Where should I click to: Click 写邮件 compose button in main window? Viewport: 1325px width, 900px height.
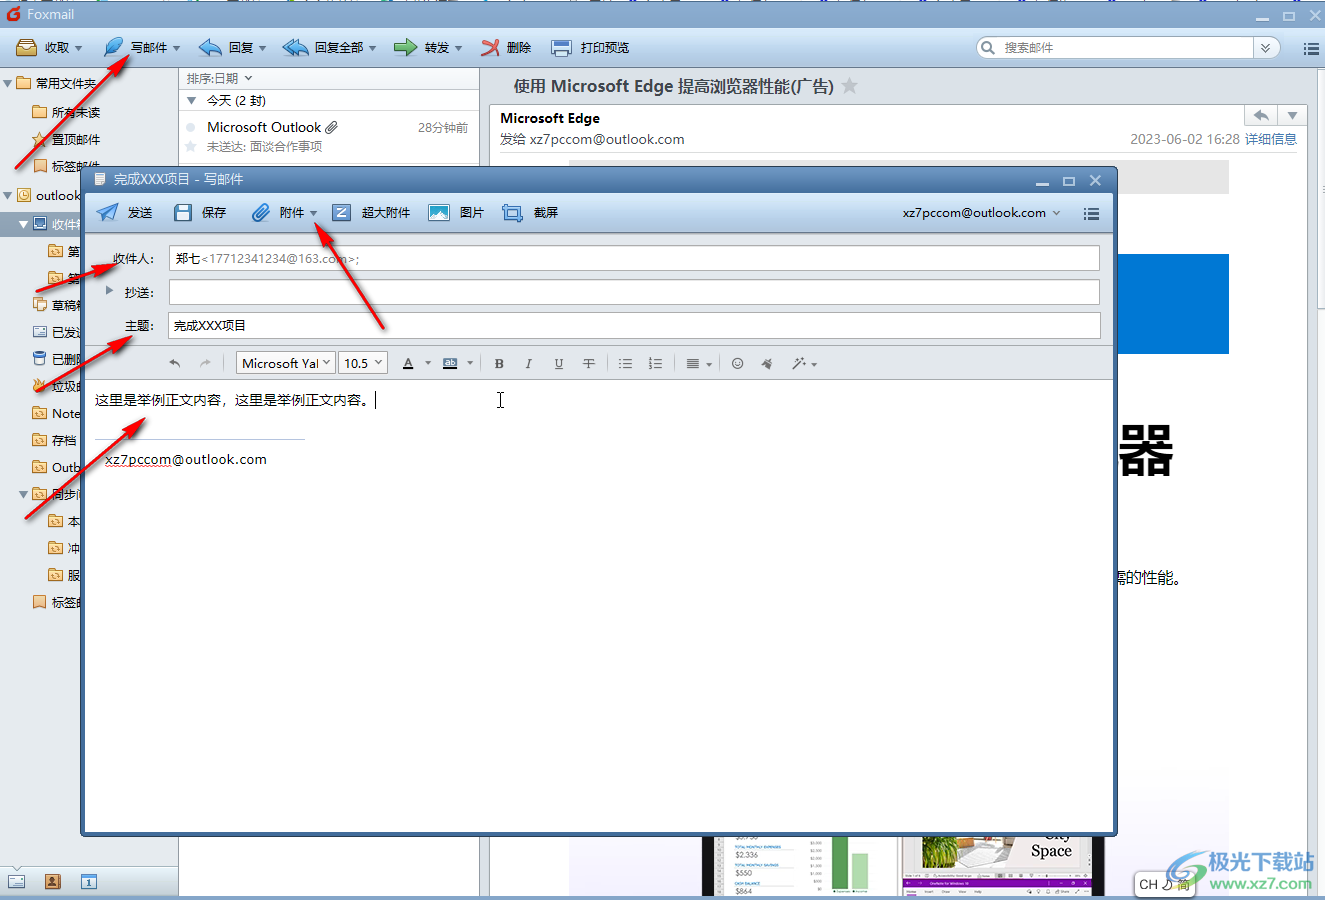click(x=136, y=48)
